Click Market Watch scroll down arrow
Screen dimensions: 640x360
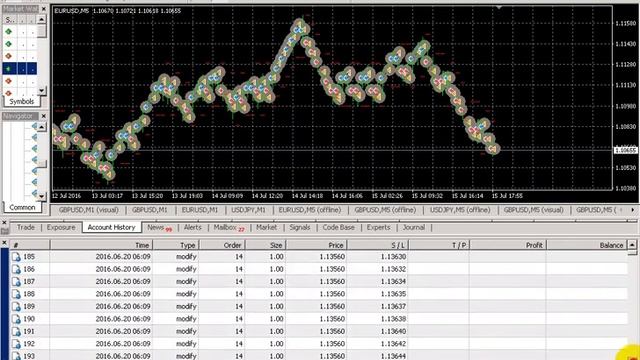[x=42, y=91]
